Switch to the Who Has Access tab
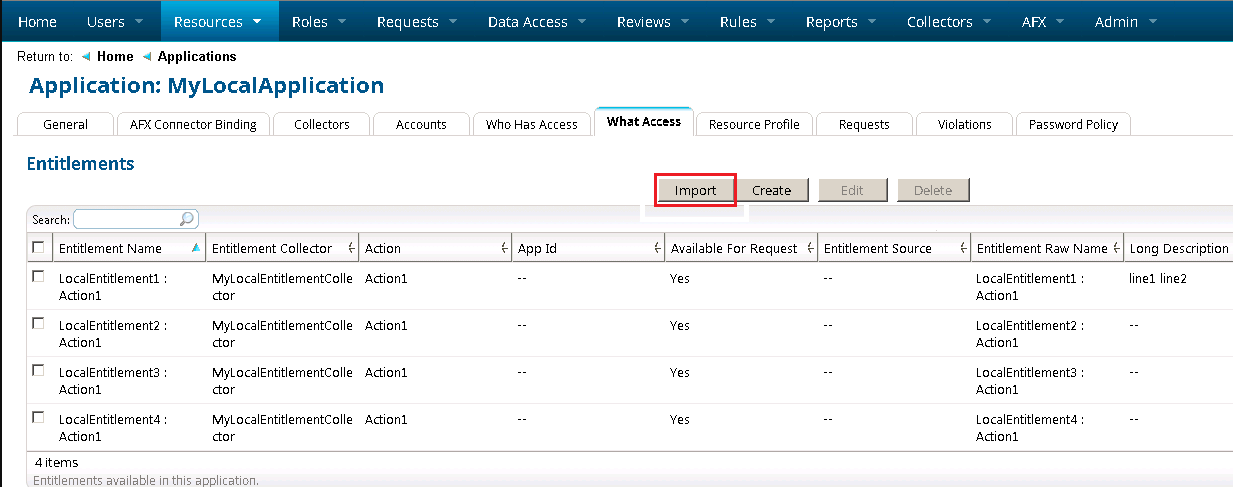The width and height of the screenshot is (1233, 492). pyautogui.click(x=531, y=124)
